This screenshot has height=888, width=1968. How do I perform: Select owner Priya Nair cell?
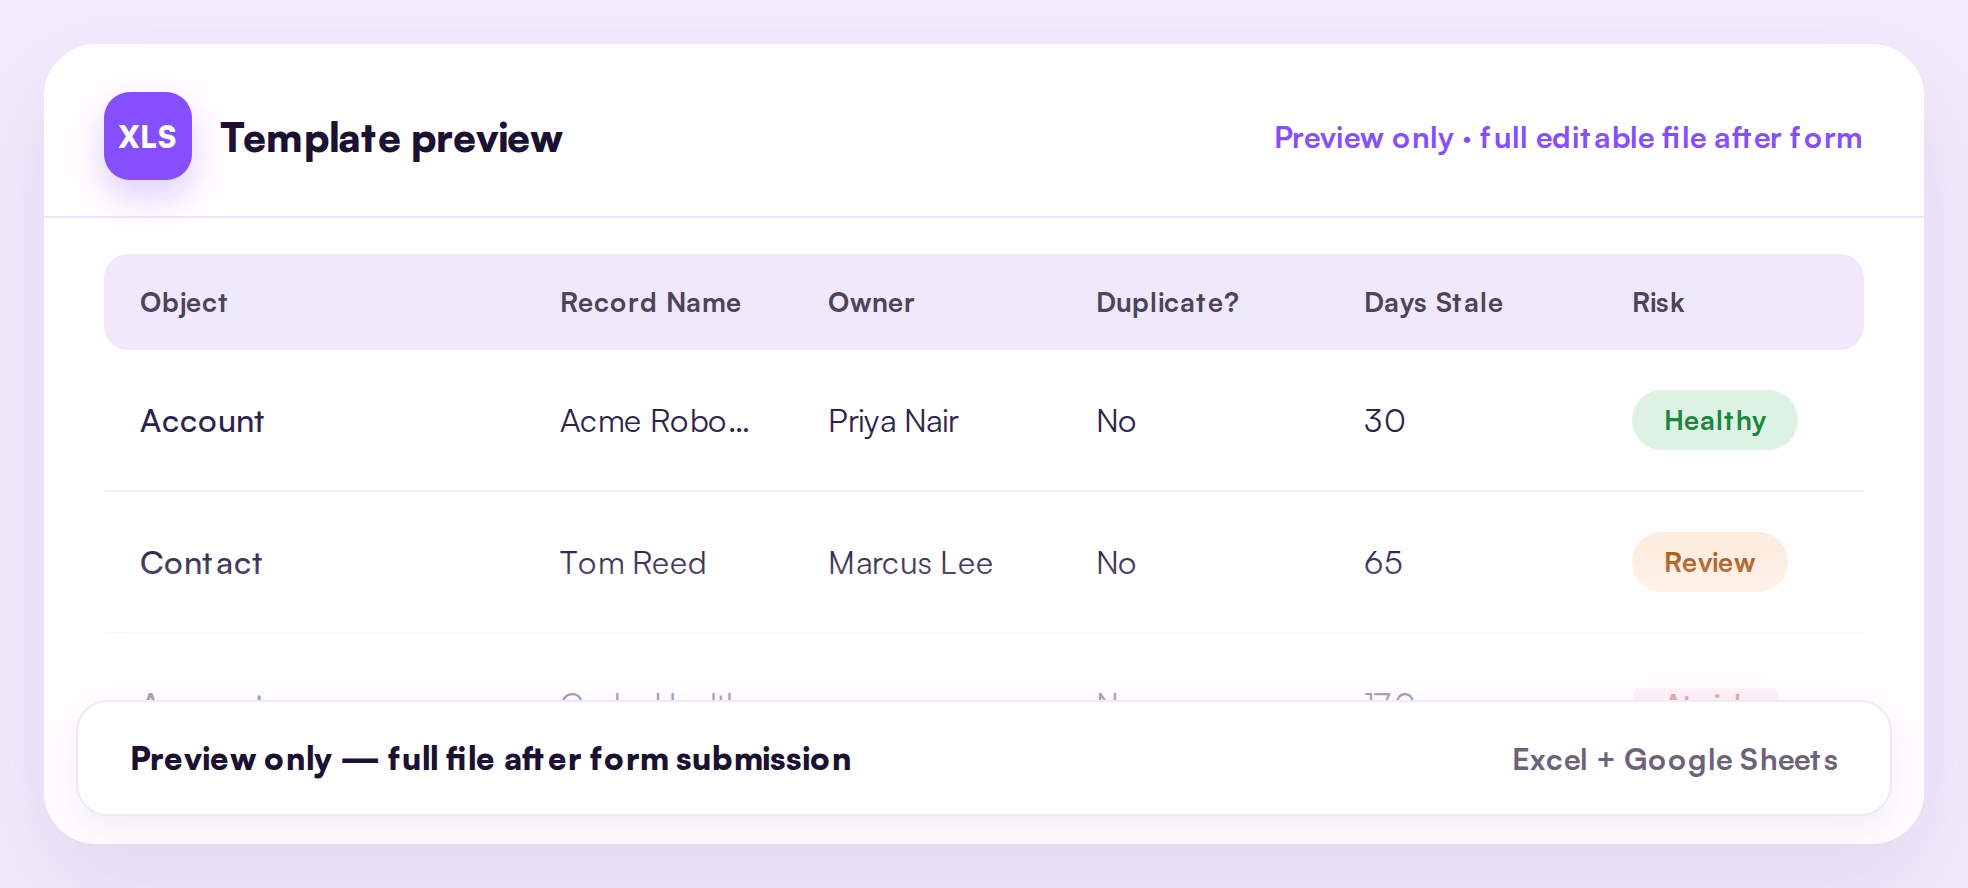pos(893,421)
